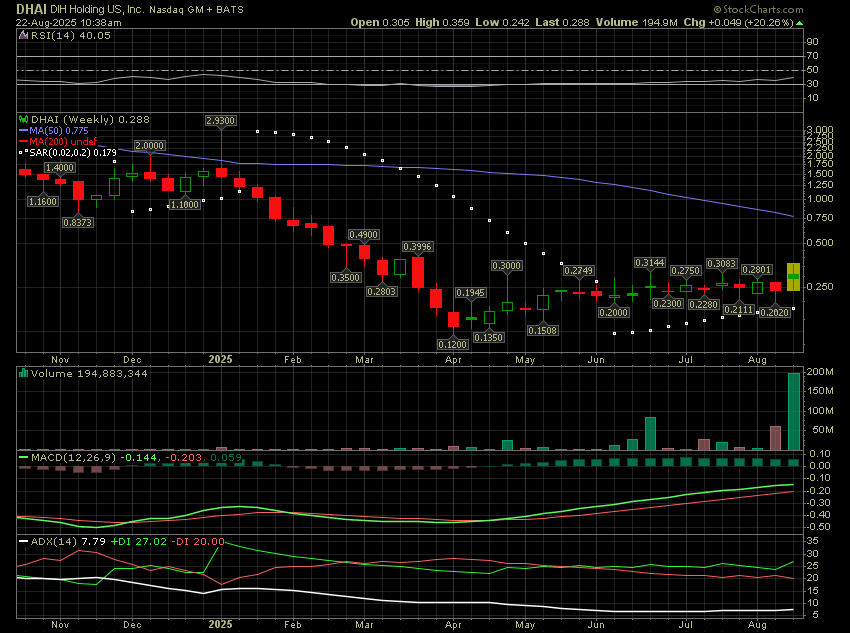Click the 0.1508 price label
Screen dimensions: 850x633
pos(543,331)
